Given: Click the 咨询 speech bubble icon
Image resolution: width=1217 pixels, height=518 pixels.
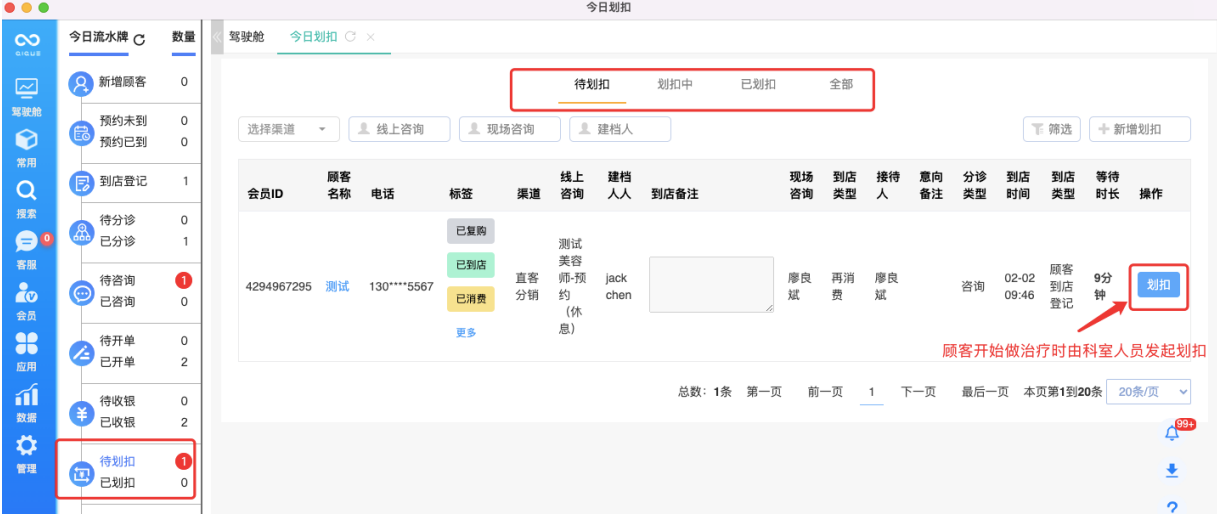Looking at the screenshot, I should point(81,292).
